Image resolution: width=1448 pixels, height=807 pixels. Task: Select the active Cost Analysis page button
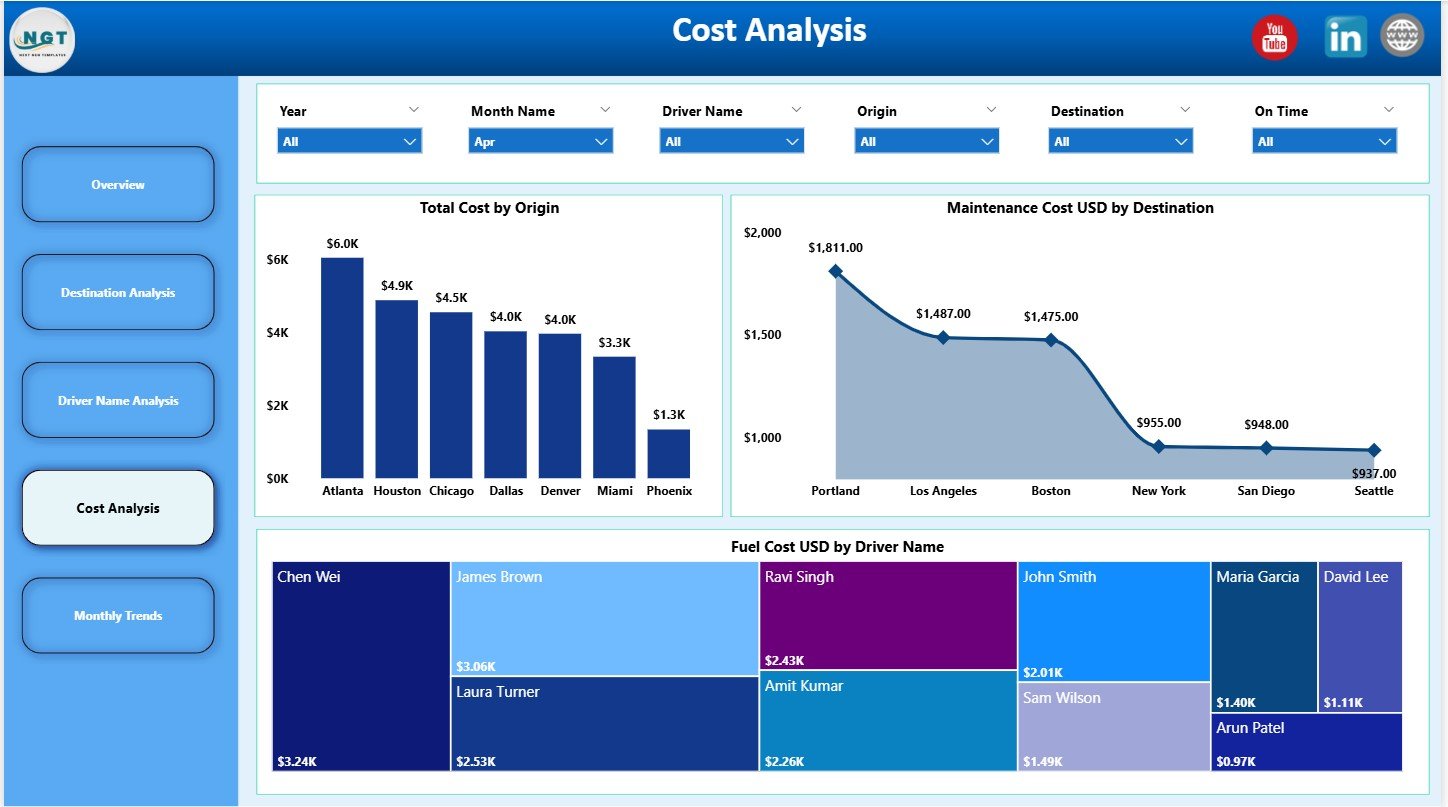[117, 507]
